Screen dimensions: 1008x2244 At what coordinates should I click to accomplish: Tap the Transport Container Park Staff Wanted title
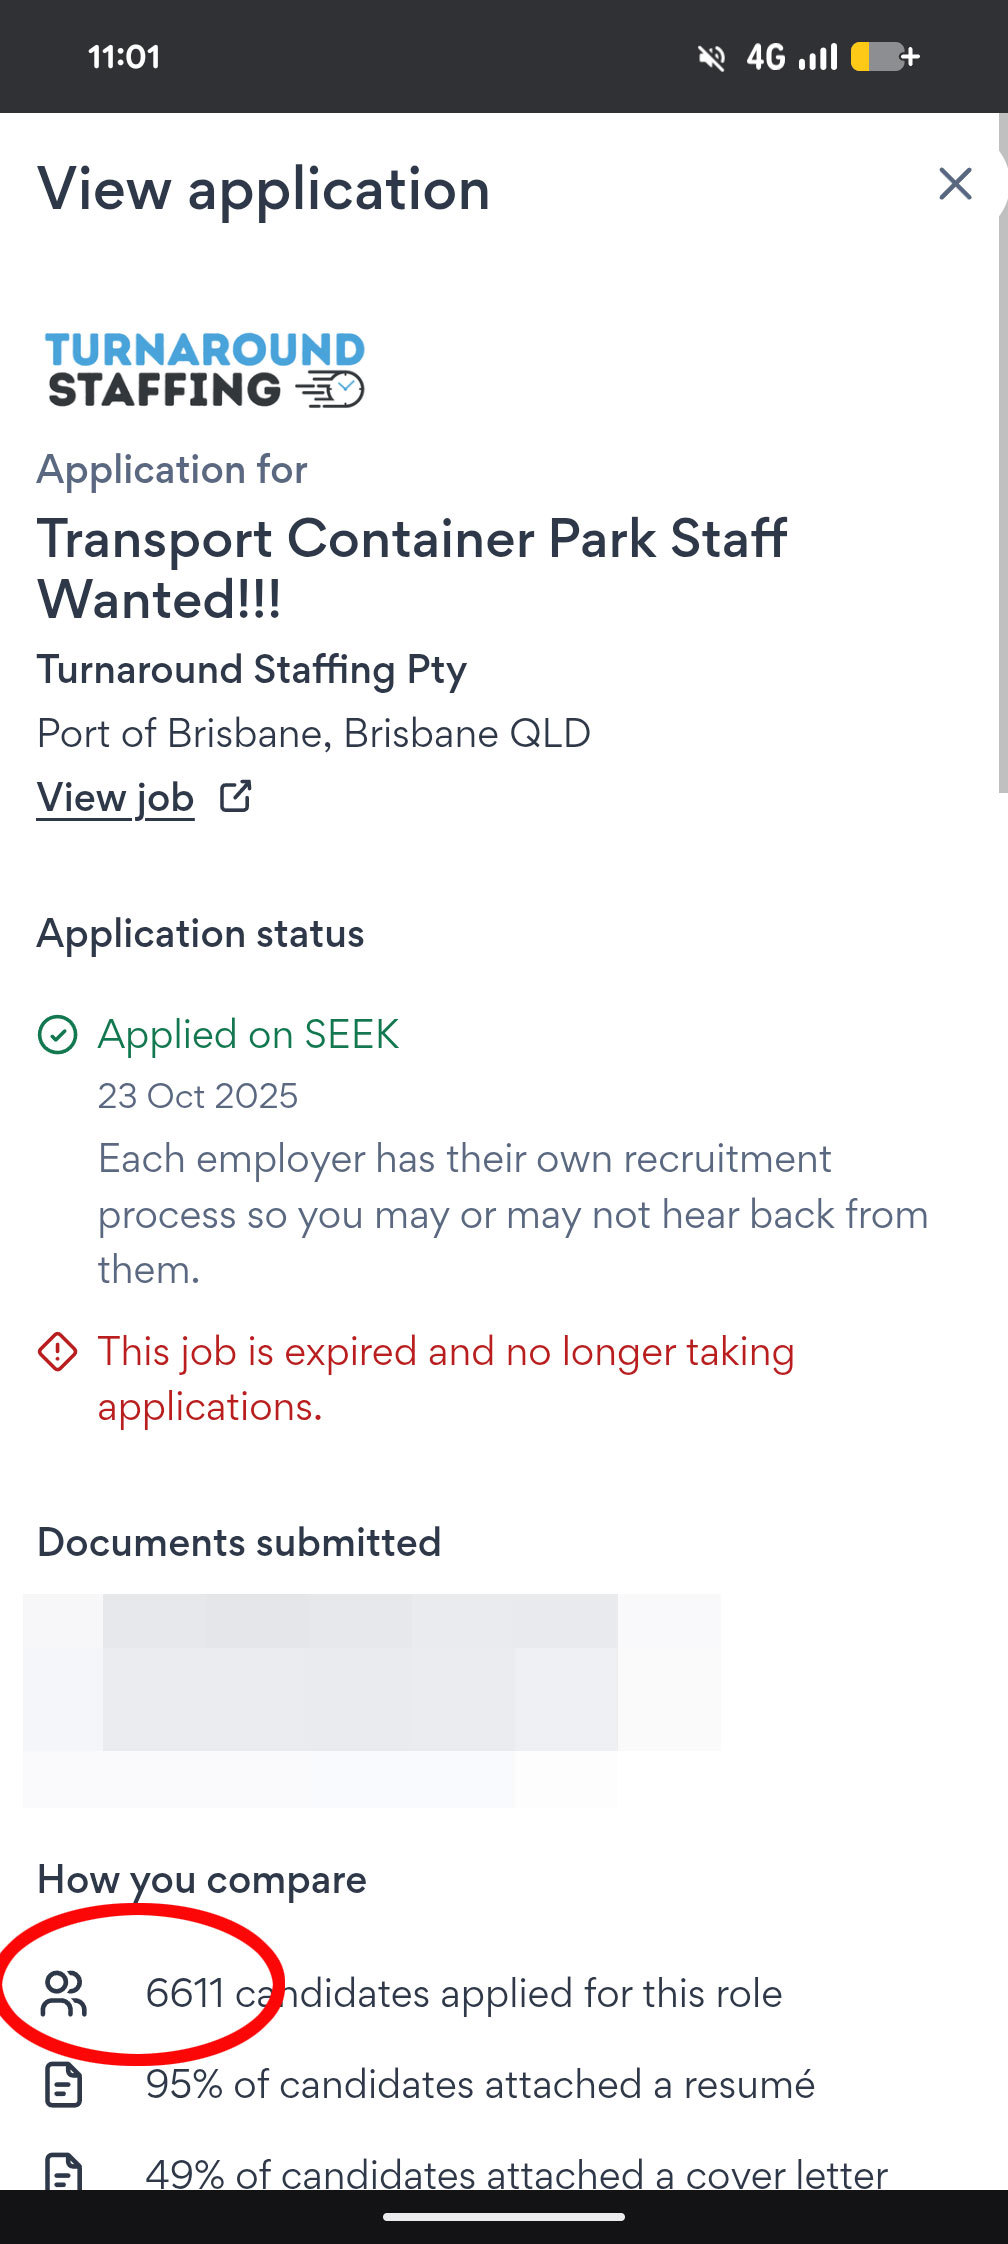coord(411,568)
